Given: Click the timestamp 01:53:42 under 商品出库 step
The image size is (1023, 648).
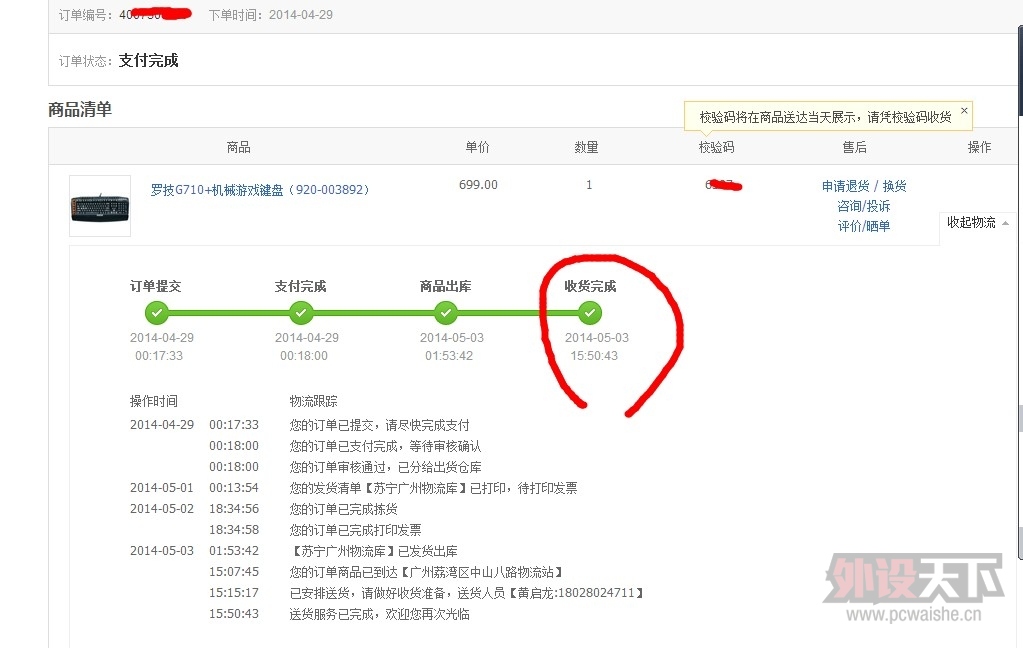Looking at the screenshot, I should click(450, 356).
